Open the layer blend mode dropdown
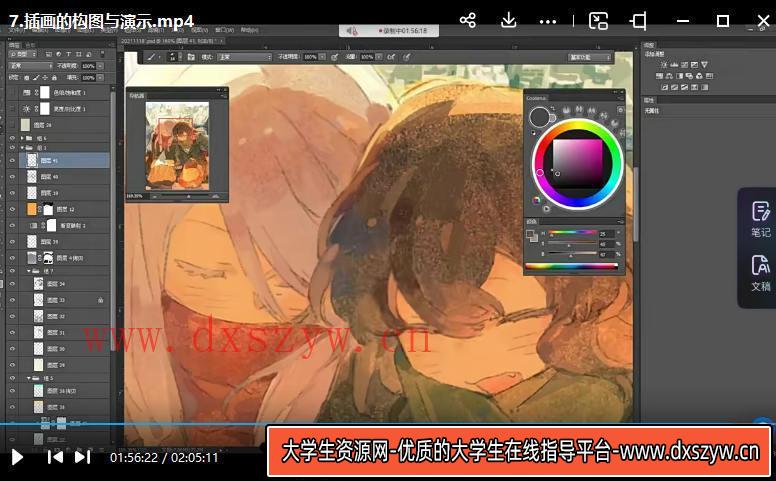 (x=30, y=66)
